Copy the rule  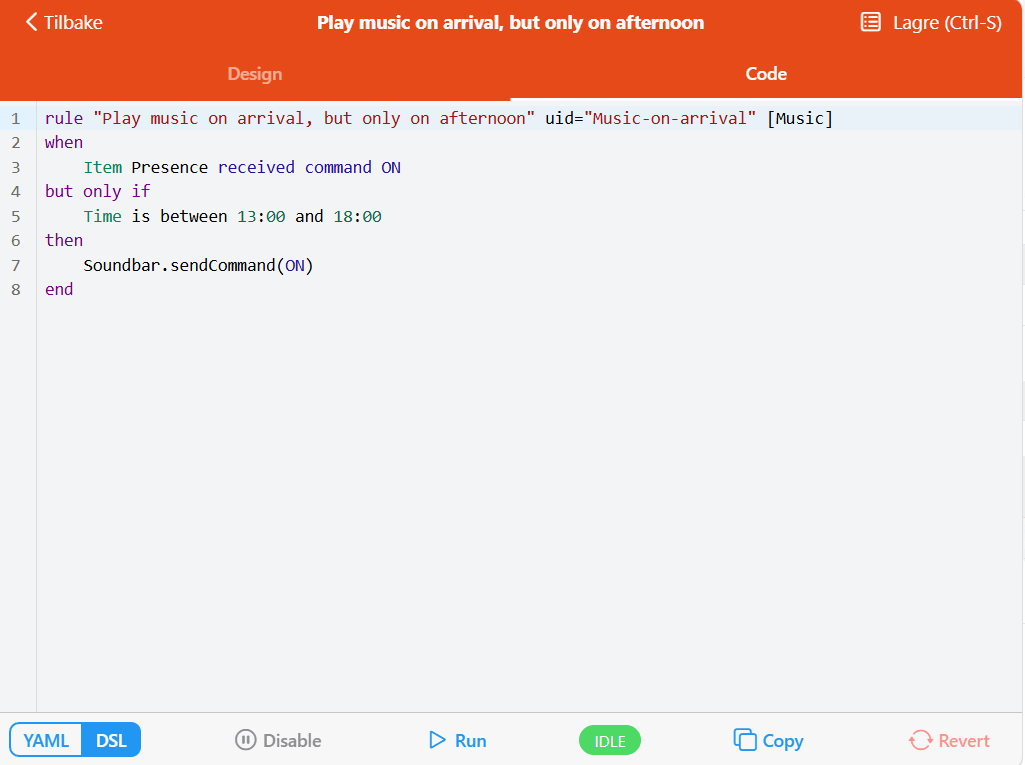point(783,741)
